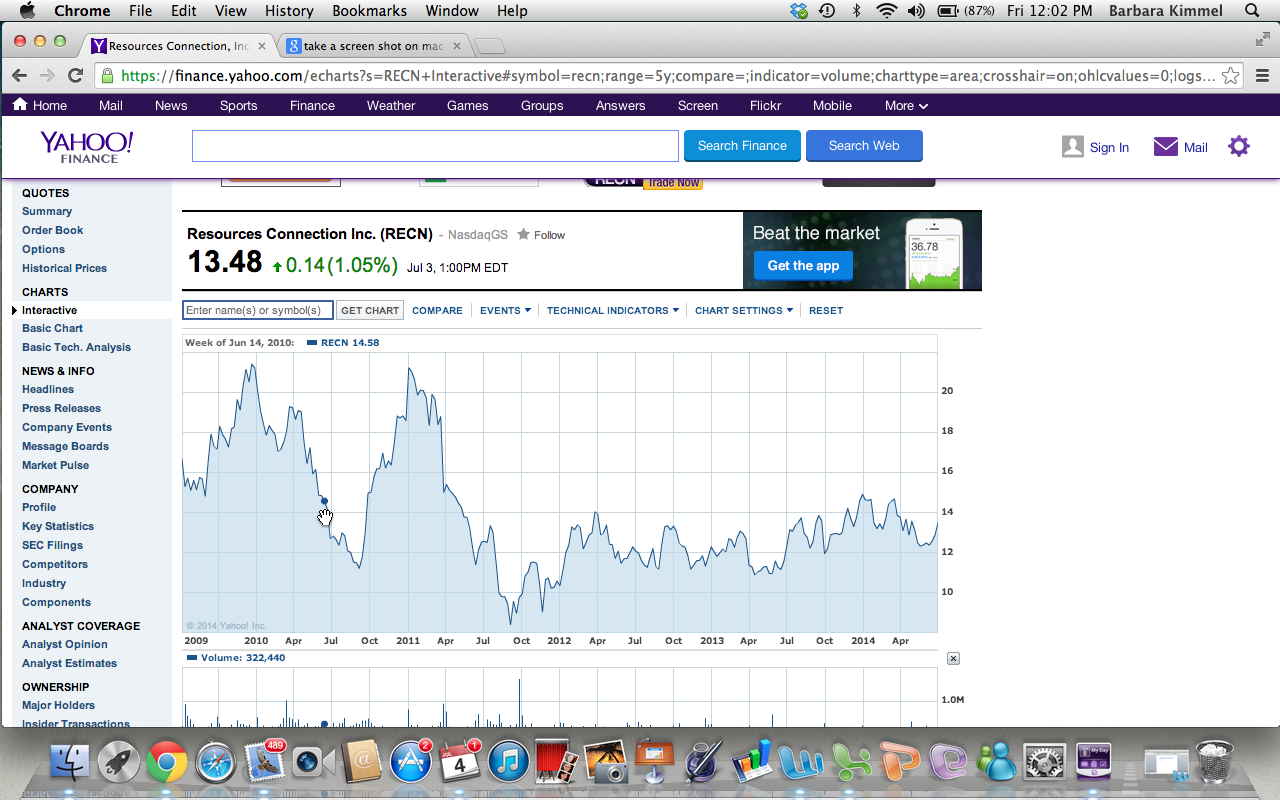Open Finder from the dock
Image resolution: width=1280 pixels, height=800 pixels.
(70, 762)
